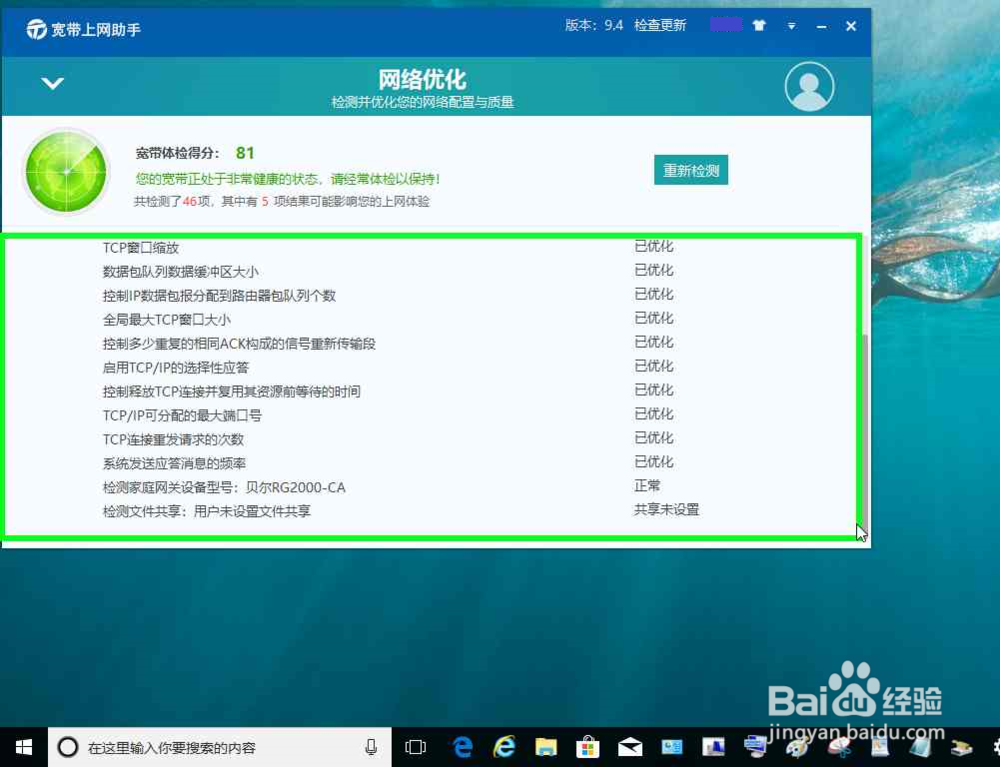Click the microphone icon in search bar
Image resolution: width=1000 pixels, height=767 pixels.
(370, 747)
